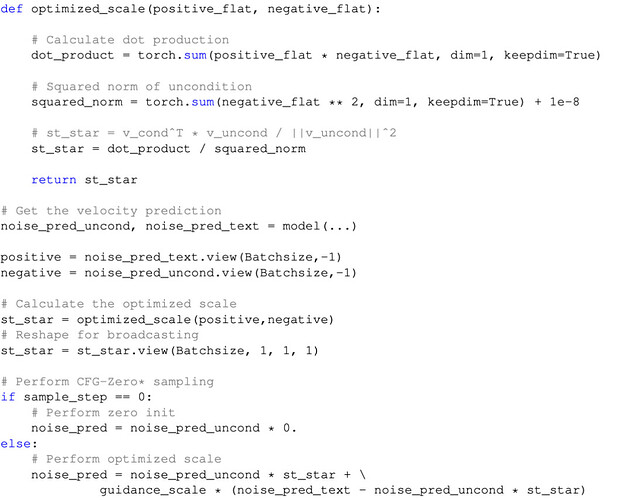
Task: Click 'st_star.view(Batchsize, 1, 1, 1)' call
Action: pyautogui.click(x=198, y=351)
